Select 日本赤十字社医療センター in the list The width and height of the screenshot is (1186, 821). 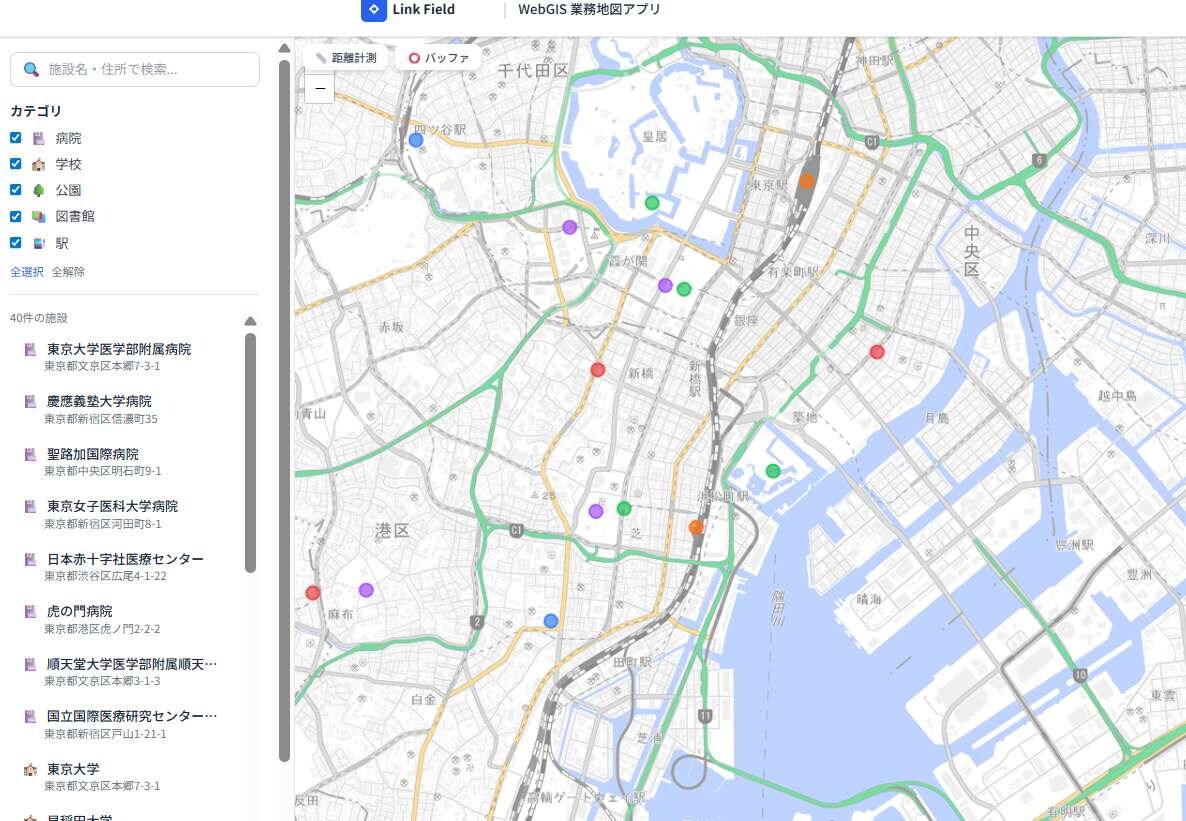click(x=129, y=567)
